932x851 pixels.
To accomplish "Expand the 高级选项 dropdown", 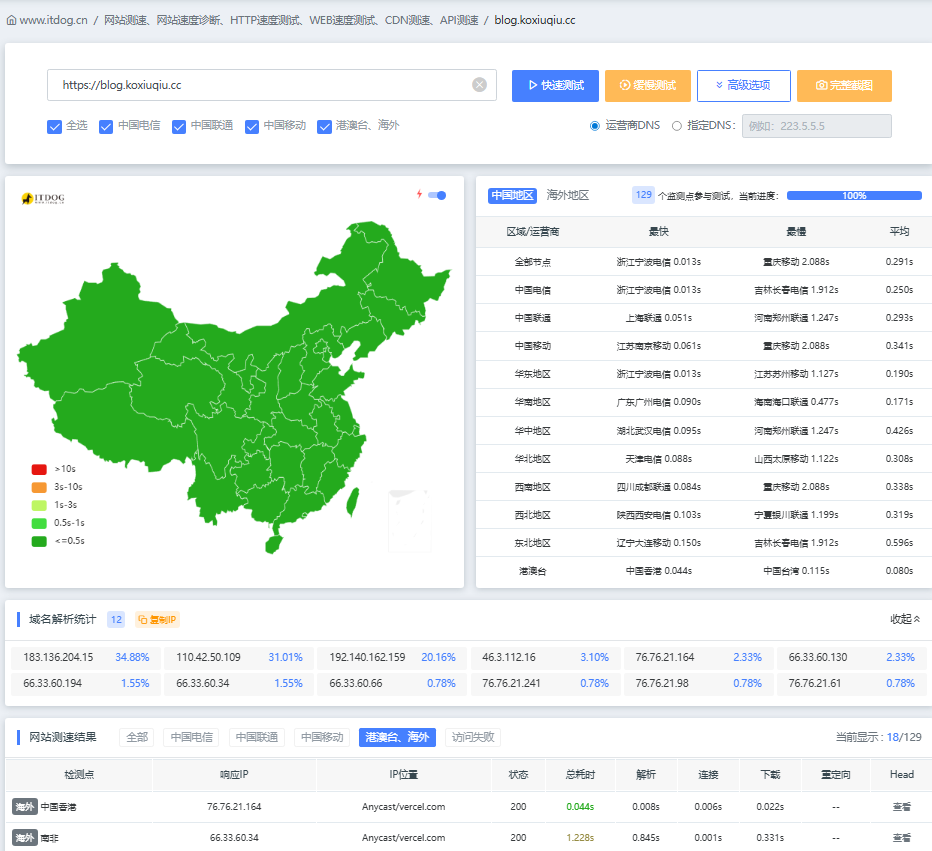I will 743,86.
